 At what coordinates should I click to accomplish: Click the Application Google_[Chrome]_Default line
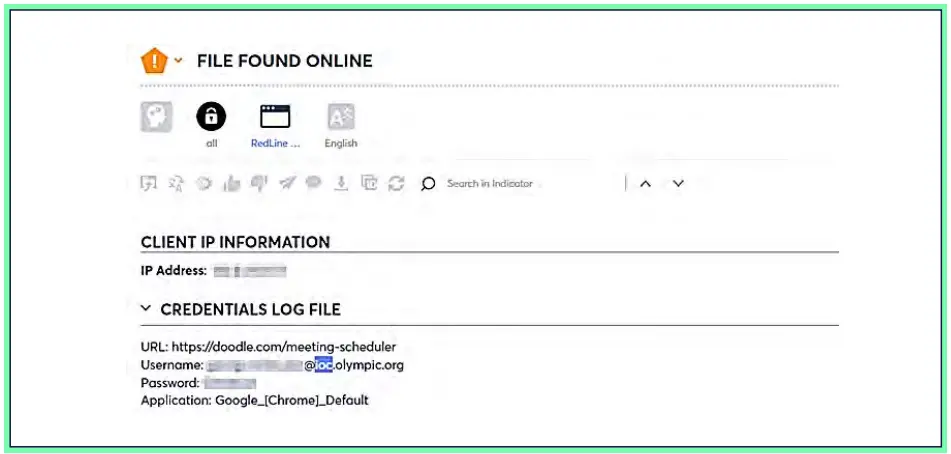click(254, 401)
